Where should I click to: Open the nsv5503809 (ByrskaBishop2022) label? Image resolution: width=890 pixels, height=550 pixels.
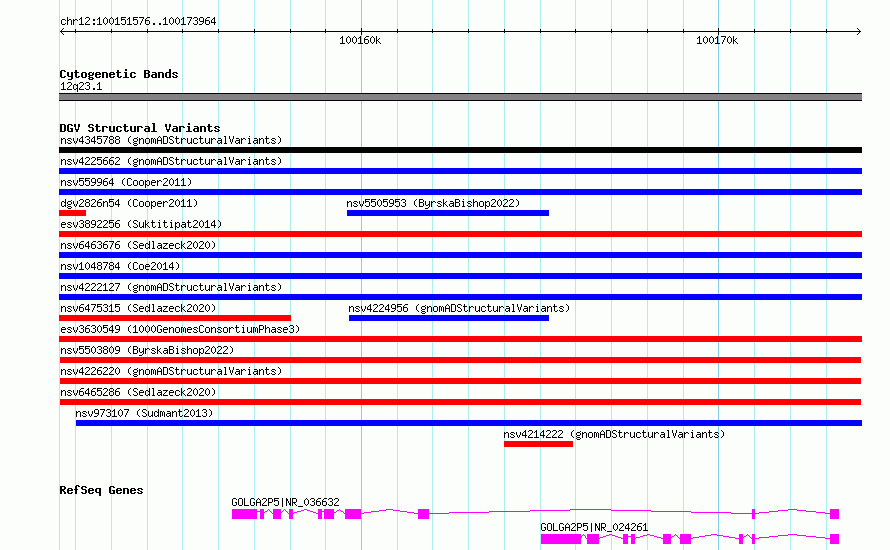(147, 350)
